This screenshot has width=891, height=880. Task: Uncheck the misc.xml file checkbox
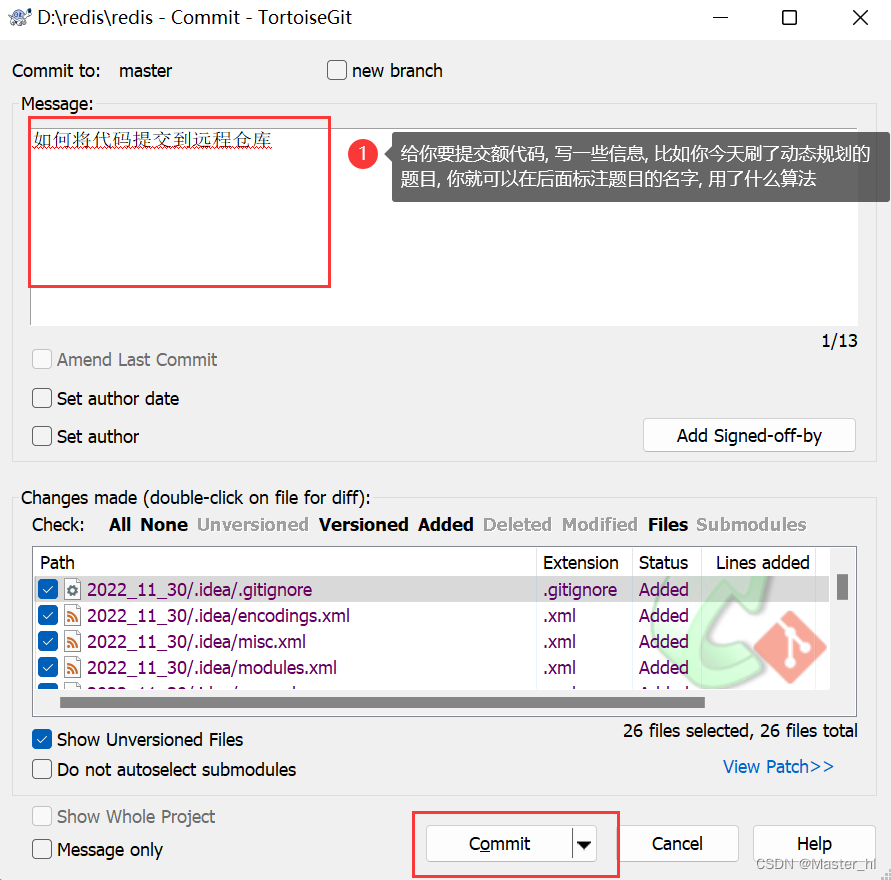point(48,642)
